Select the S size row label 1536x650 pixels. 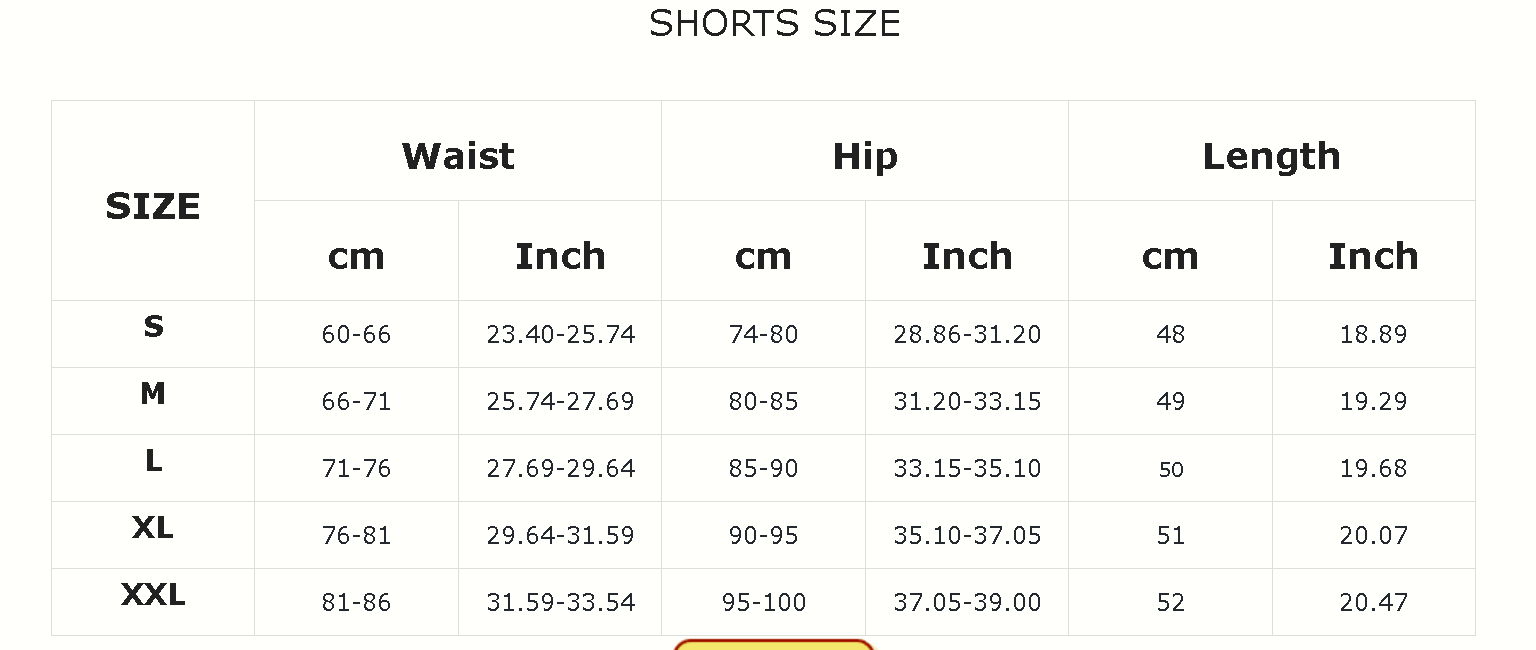(x=153, y=327)
